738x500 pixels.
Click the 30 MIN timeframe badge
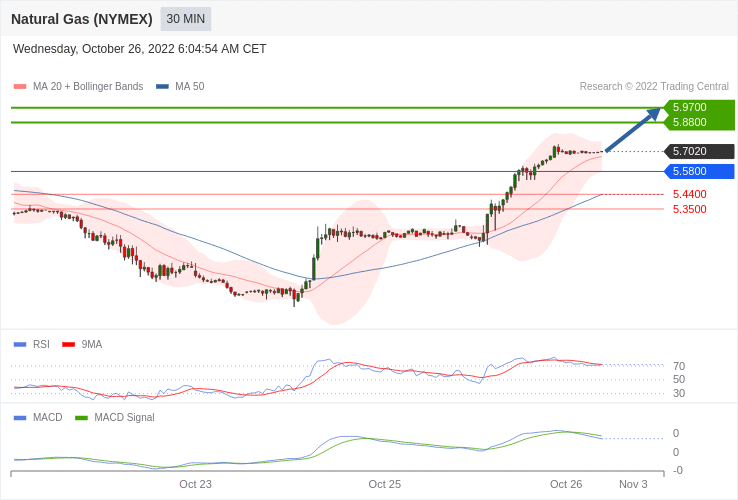coord(185,19)
